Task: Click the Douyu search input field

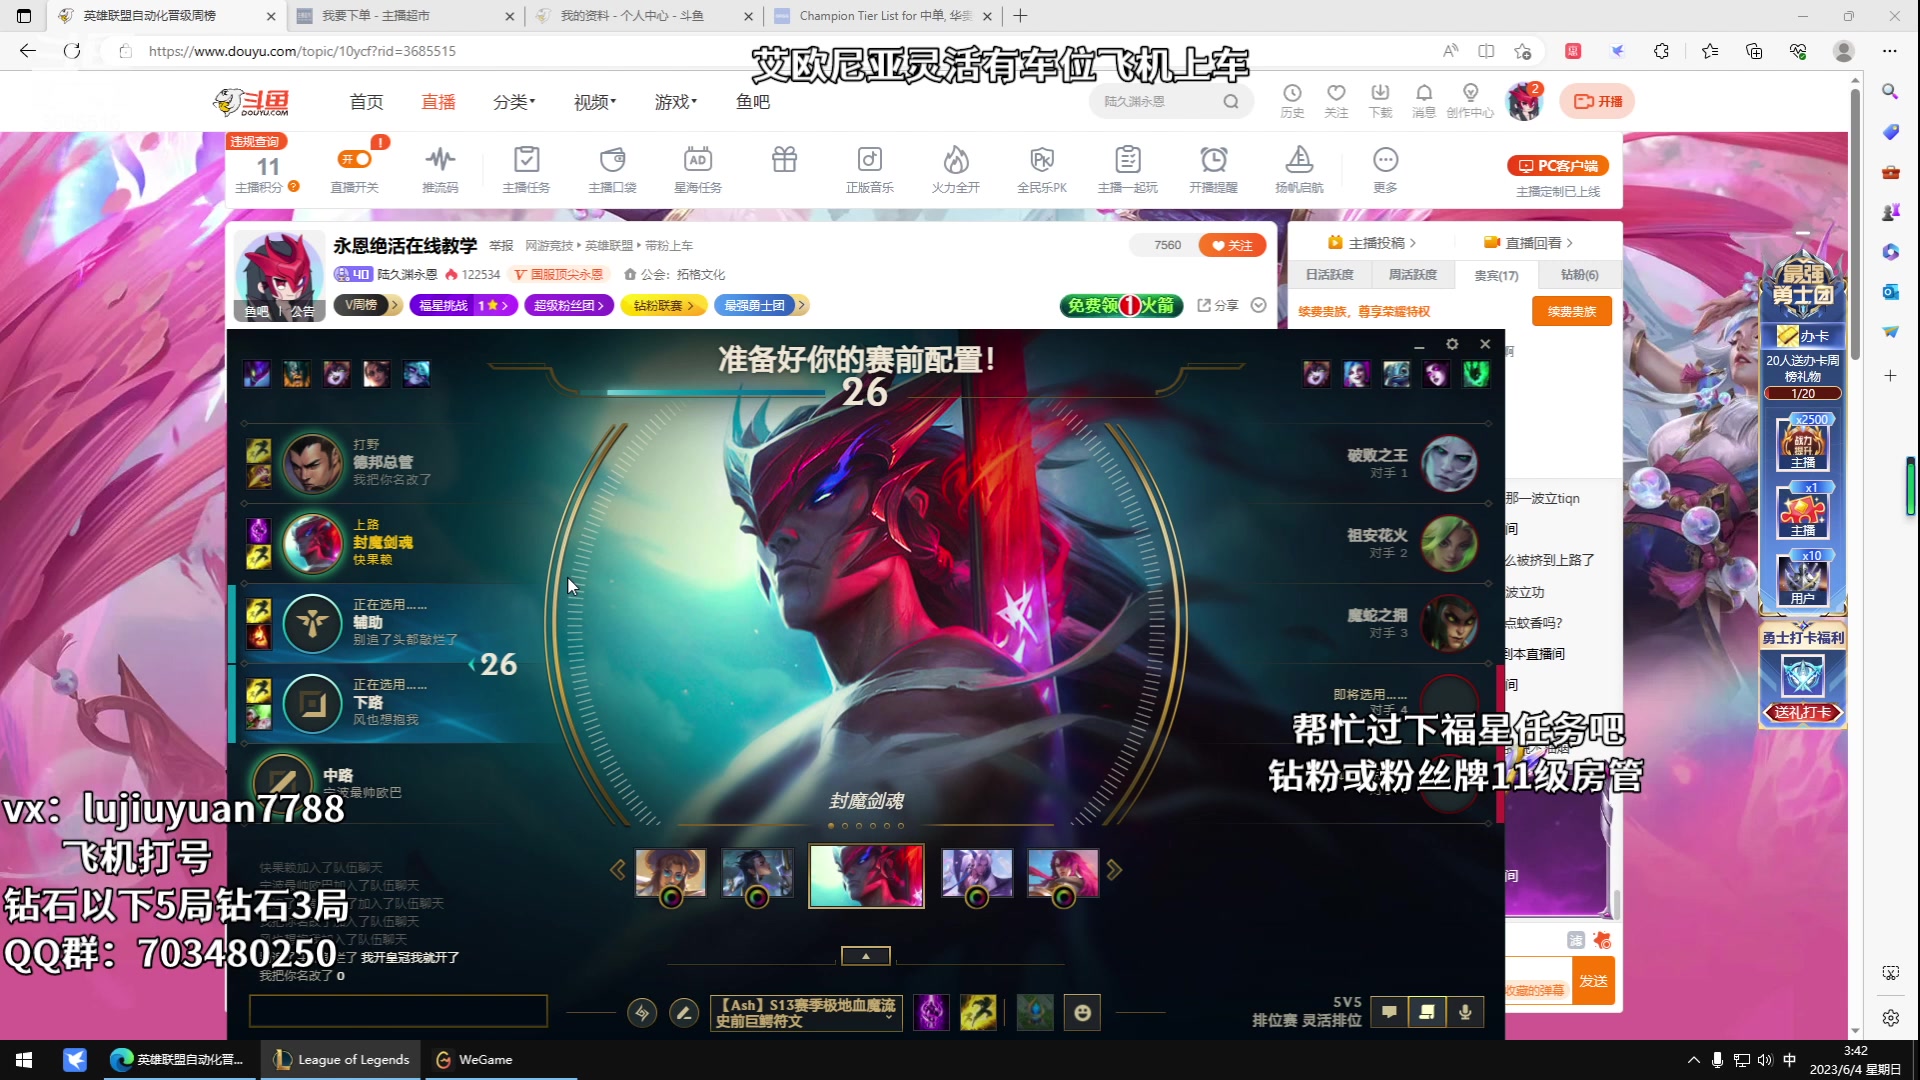Action: (1157, 102)
